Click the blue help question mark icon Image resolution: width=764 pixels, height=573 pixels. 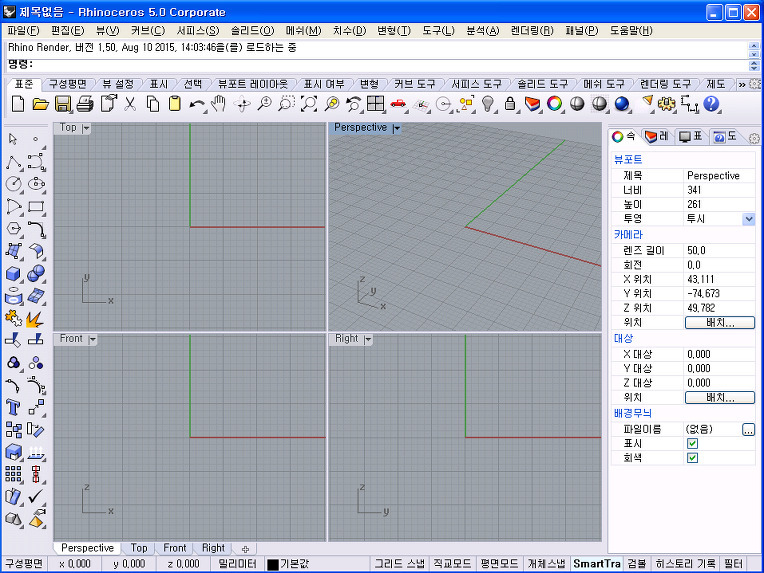click(712, 104)
